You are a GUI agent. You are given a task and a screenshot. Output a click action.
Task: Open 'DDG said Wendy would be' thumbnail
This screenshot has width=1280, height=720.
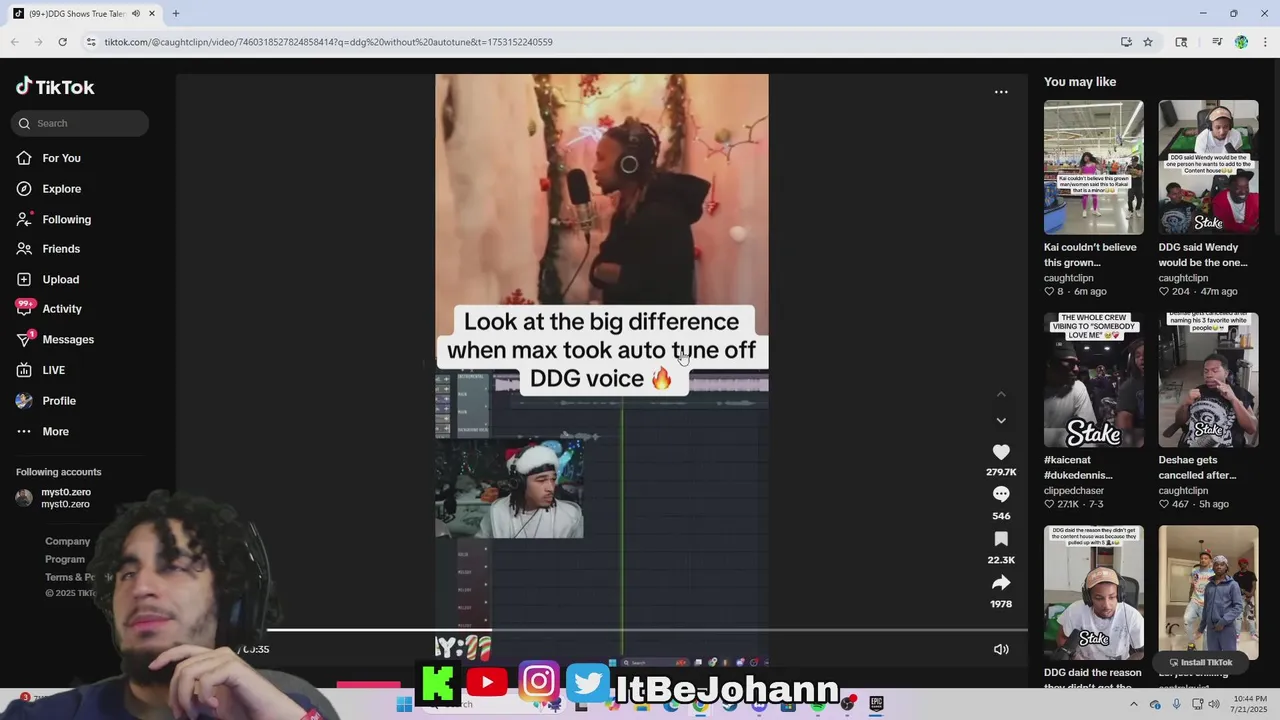pos(1208,168)
